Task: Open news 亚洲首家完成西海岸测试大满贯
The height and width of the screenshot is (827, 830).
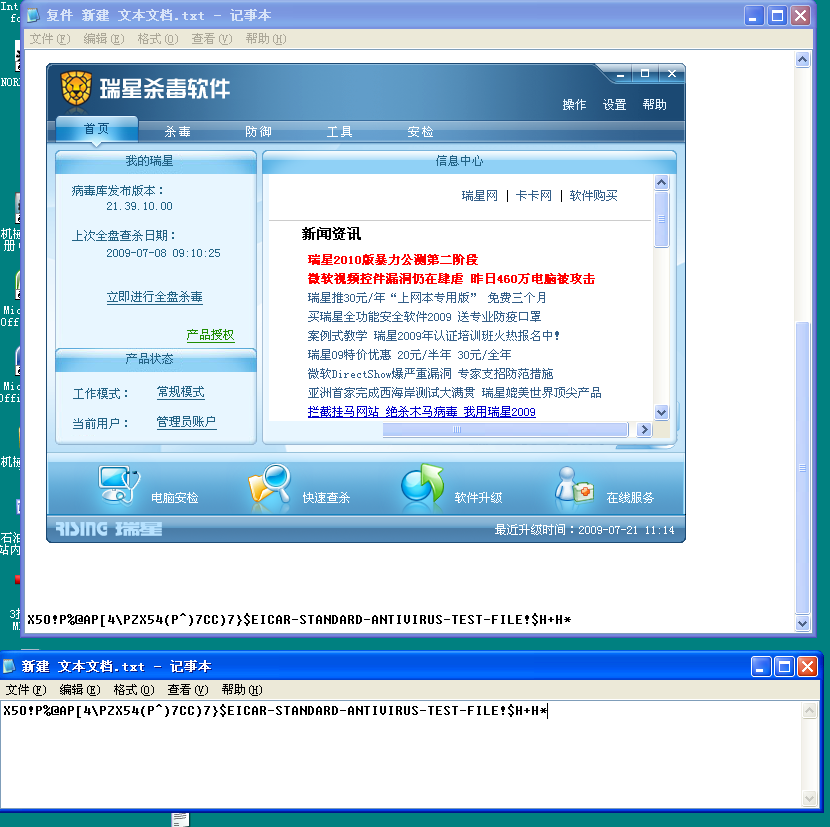Action: tap(454, 393)
